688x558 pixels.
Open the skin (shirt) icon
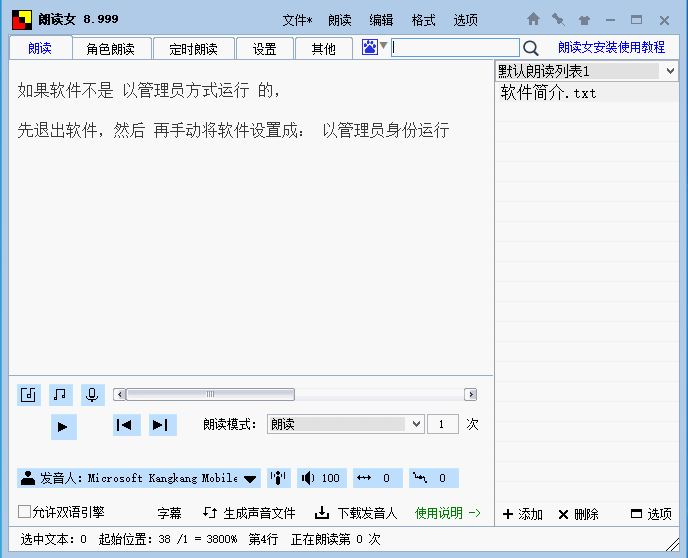coord(584,20)
